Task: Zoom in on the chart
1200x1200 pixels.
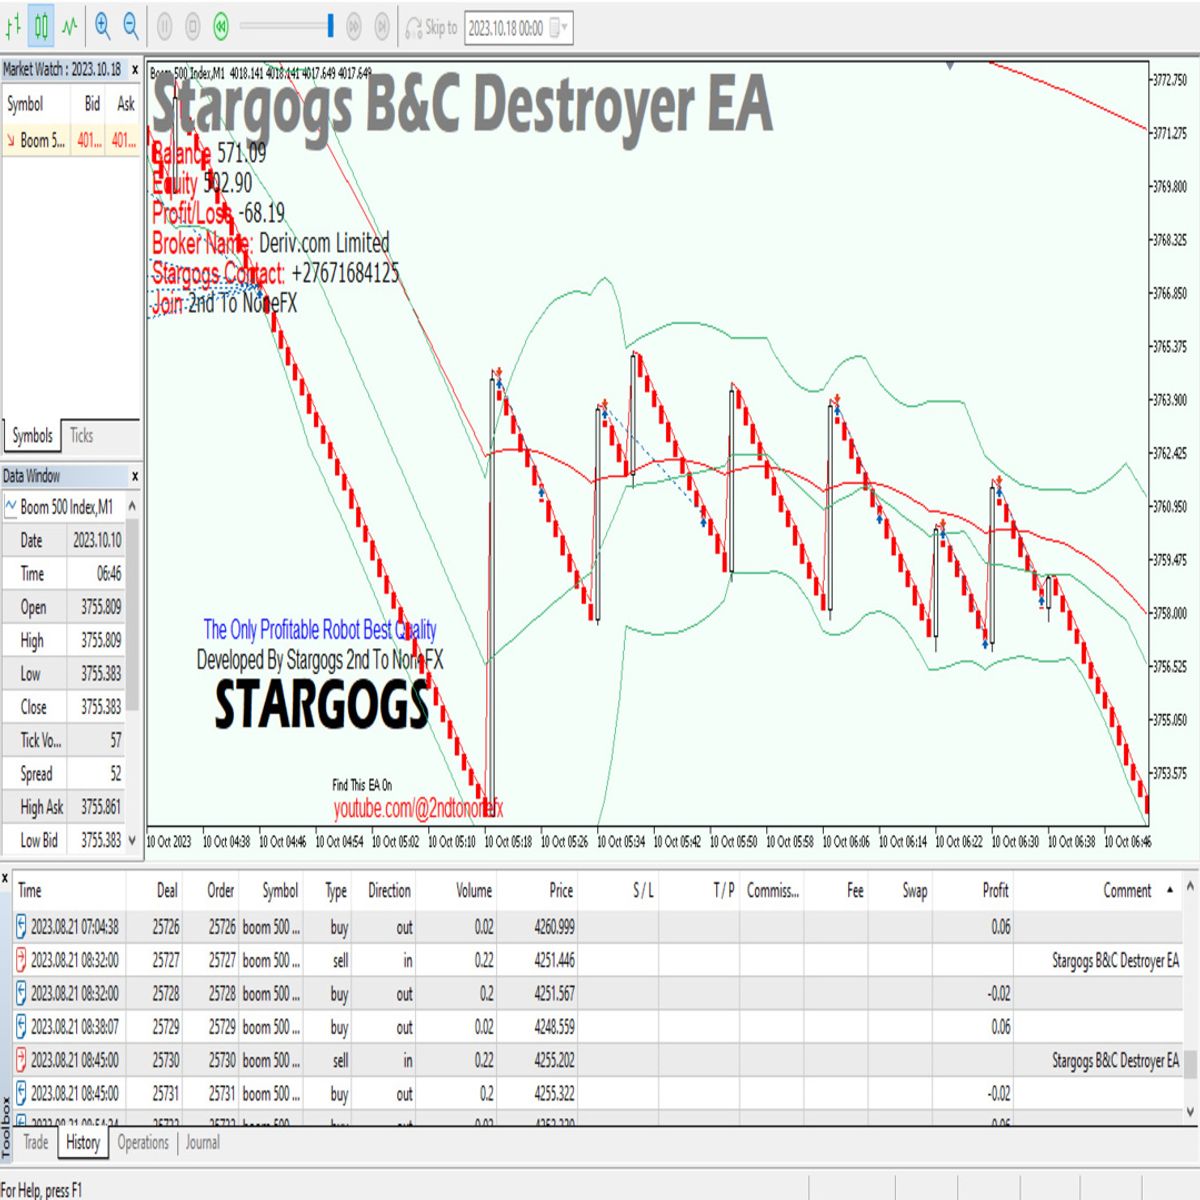Action: pos(102,27)
